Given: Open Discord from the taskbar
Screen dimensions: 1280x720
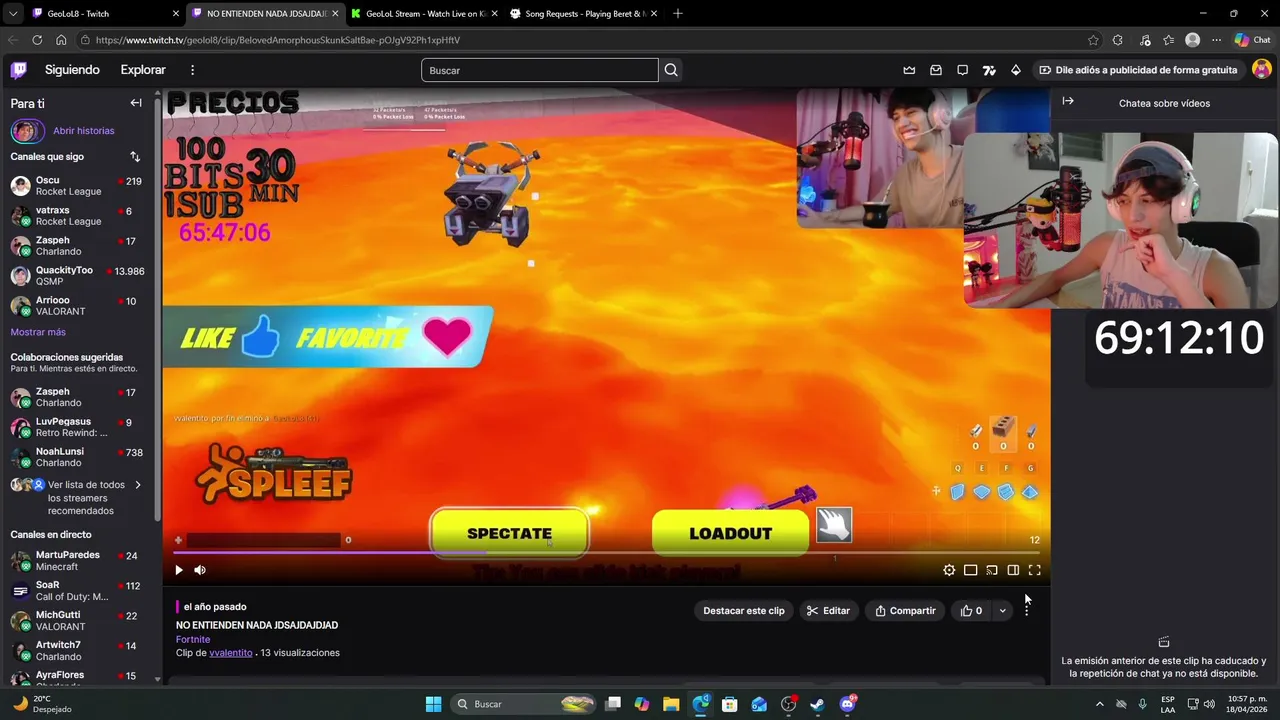Looking at the screenshot, I should 847,704.
